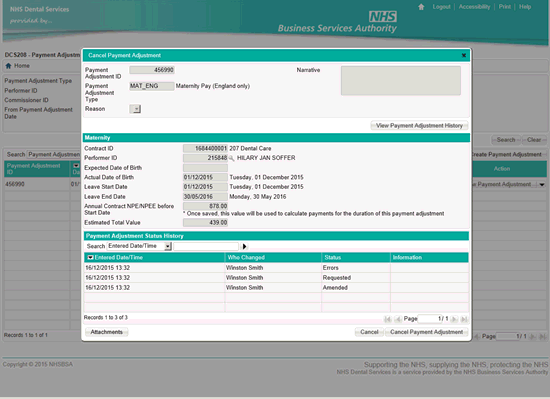This screenshot has height=399, width=550.
Task: Click Cancel Payment Adjustment button
Action: click(x=426, y=332)
